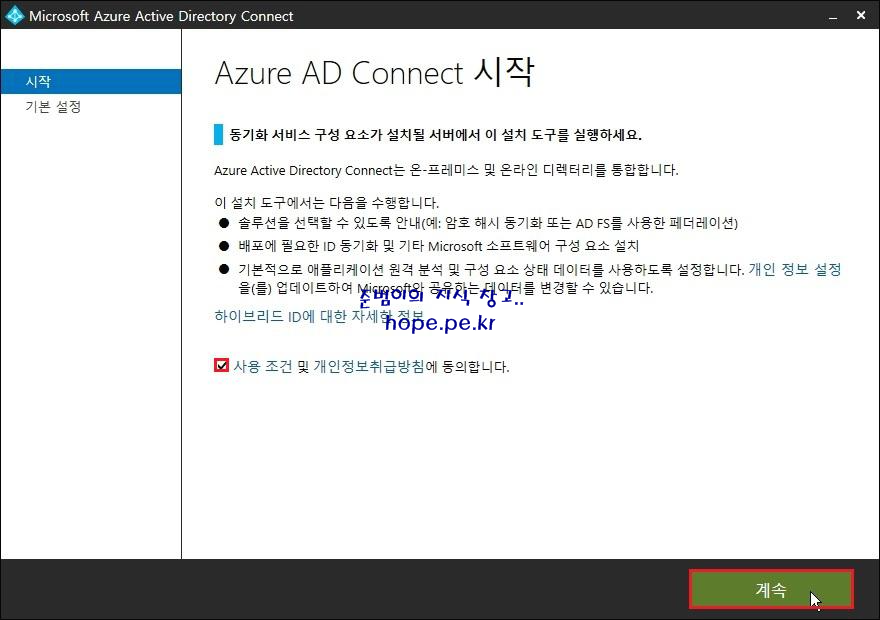Open 하이브리드 ID에 대한 자세한 정보 link
Screen dimensions: 880x620
[319, 316]
